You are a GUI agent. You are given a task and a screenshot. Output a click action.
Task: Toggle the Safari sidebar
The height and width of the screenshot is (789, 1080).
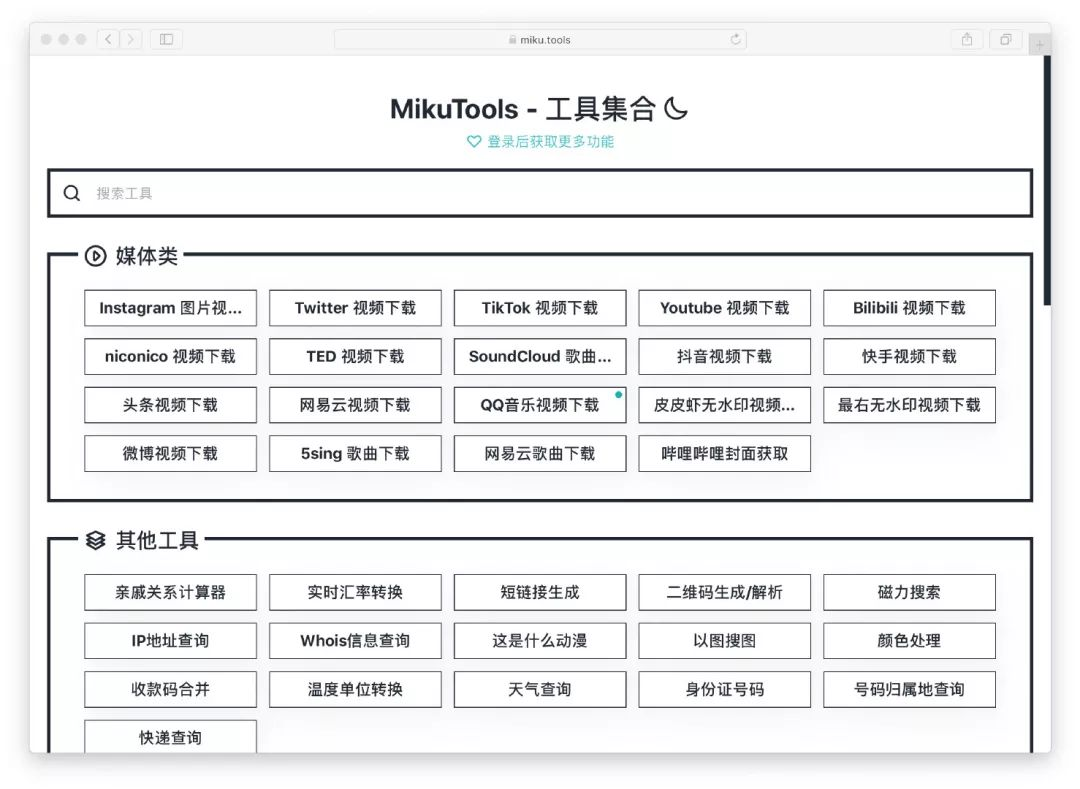coord(166,39)
